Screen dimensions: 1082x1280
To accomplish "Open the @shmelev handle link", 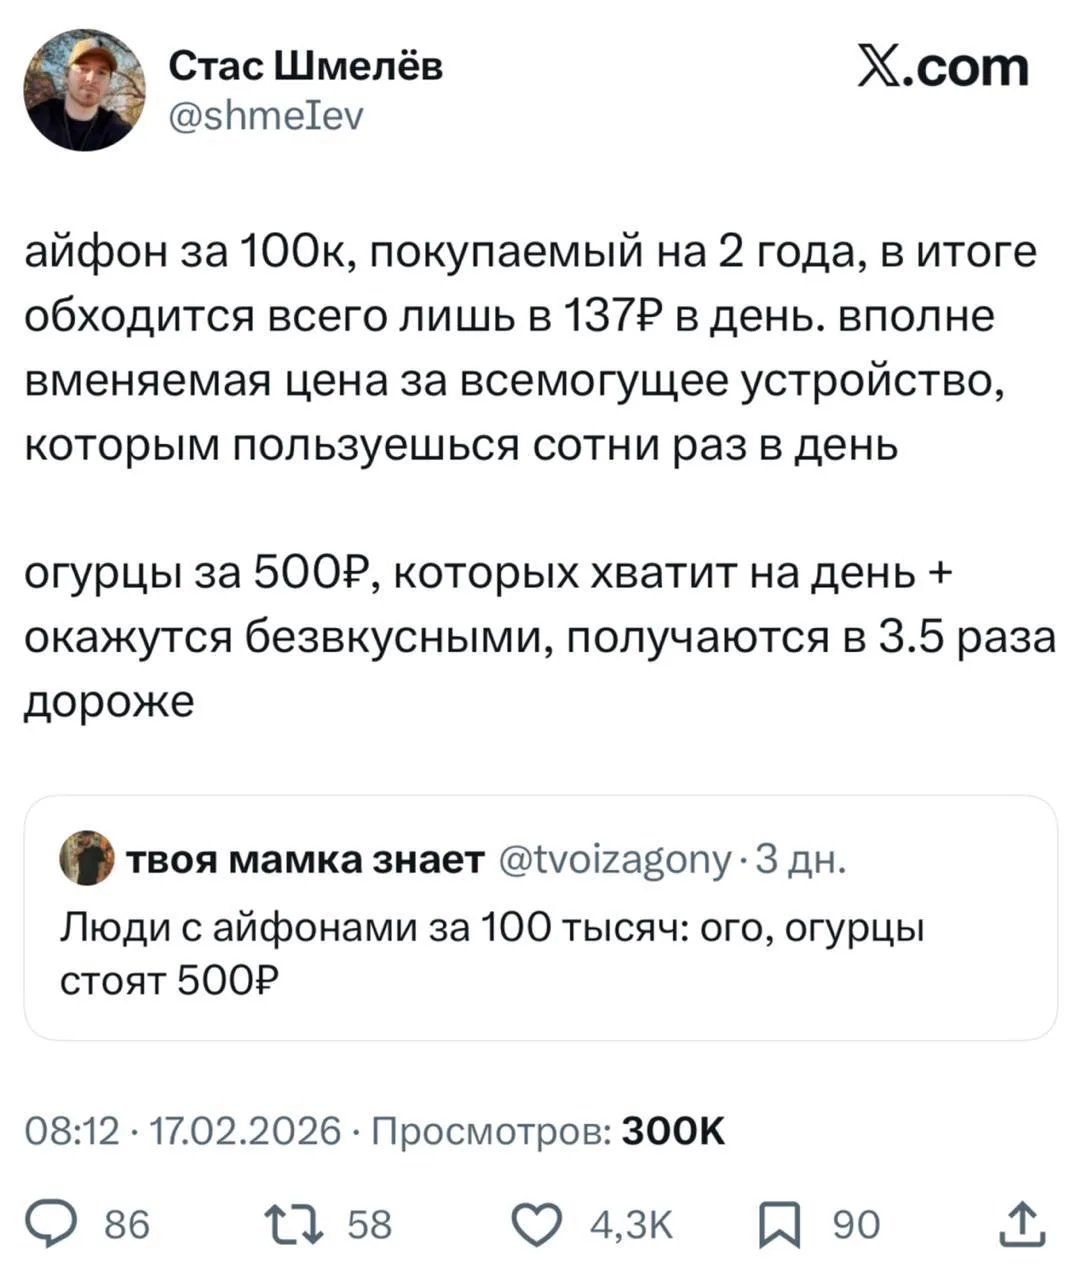I will click(266, 117).
